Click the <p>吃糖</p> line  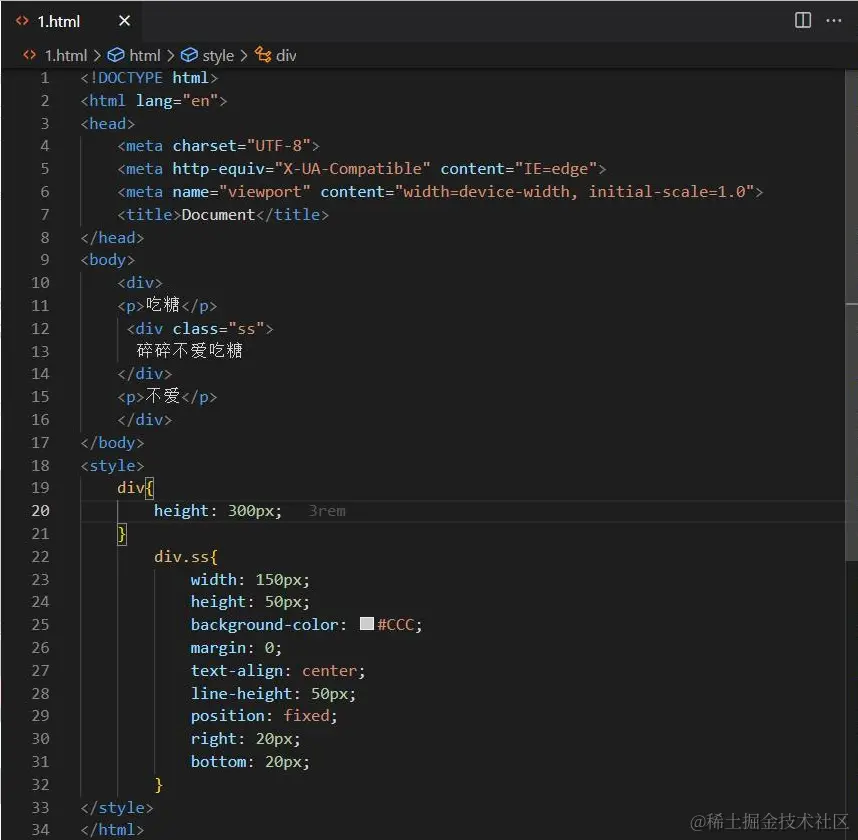(x=167, y=305)
